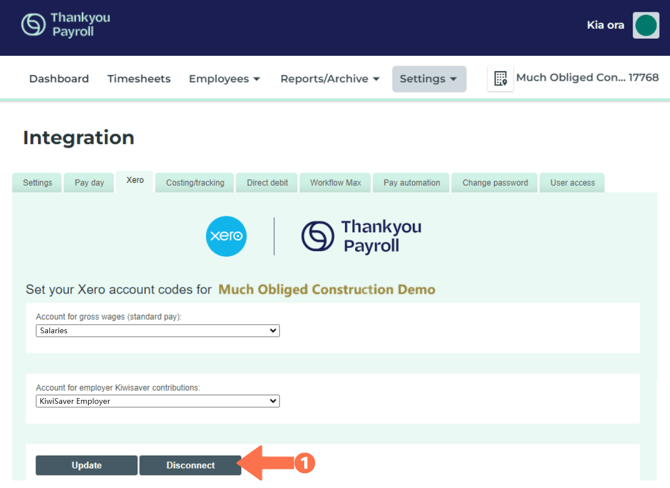Viewport: 670px width, 488px height.
Task: Go to the Dashboard page
Action: [x=59, y=79]
